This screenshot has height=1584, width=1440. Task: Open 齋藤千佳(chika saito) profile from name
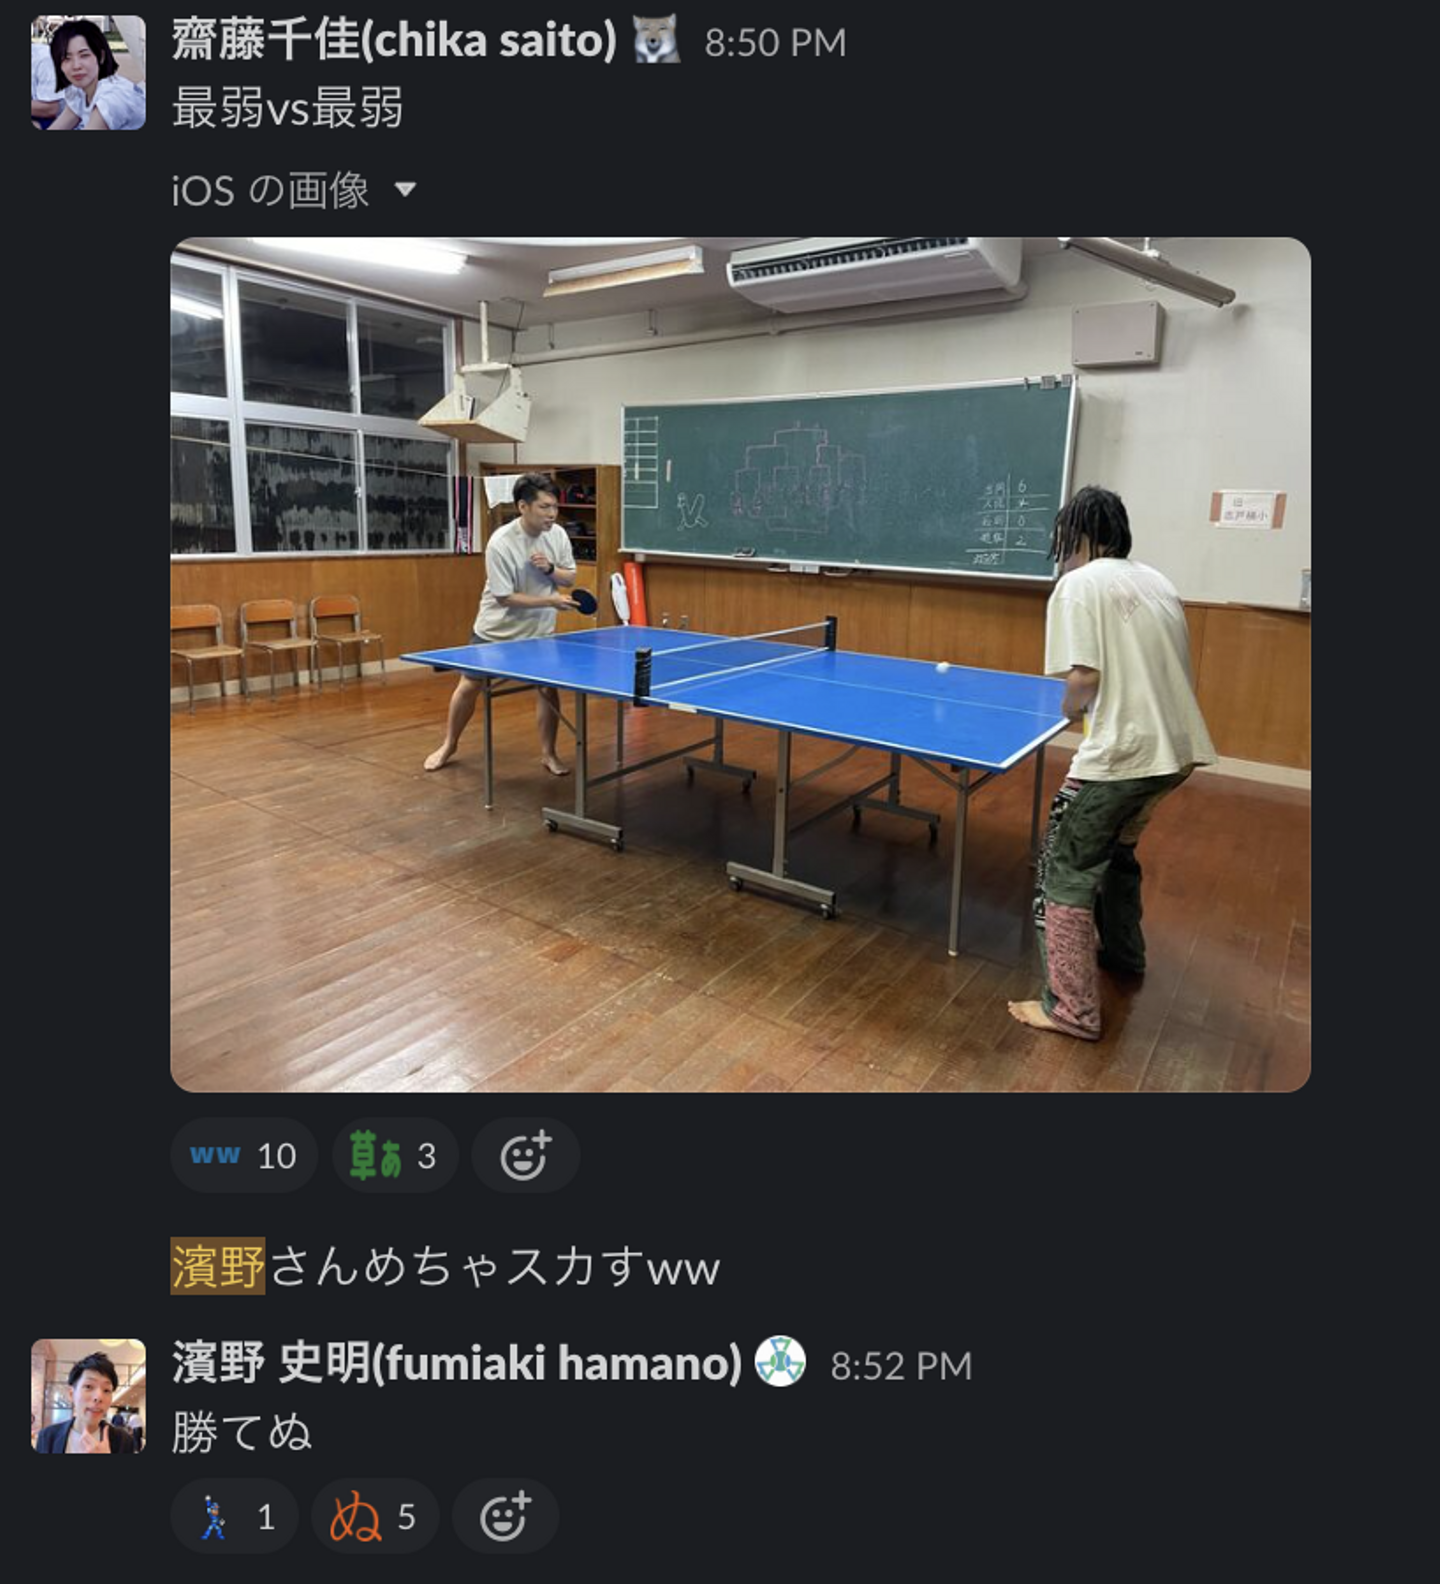point(394,41)
